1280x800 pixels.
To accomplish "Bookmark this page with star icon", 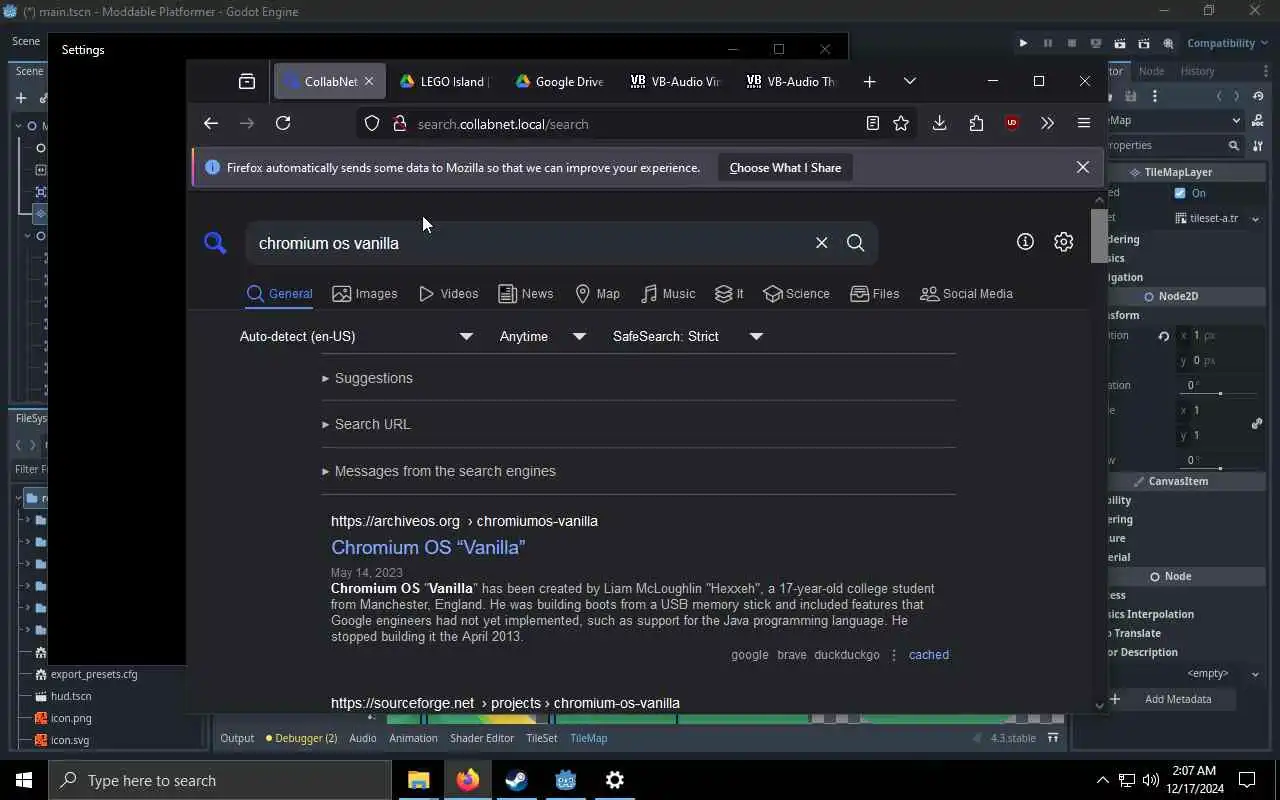I will (901, 123).
